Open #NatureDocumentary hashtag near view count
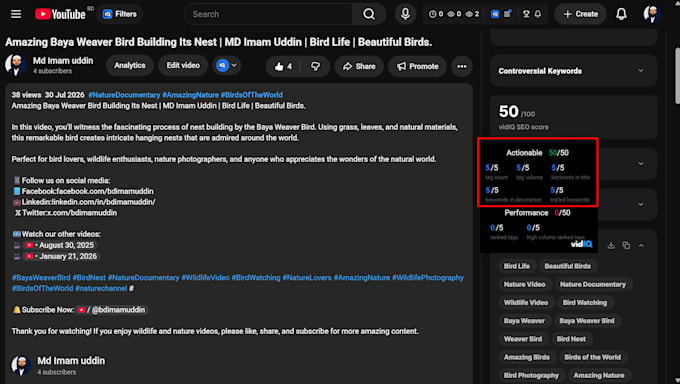 coord(124,95)
